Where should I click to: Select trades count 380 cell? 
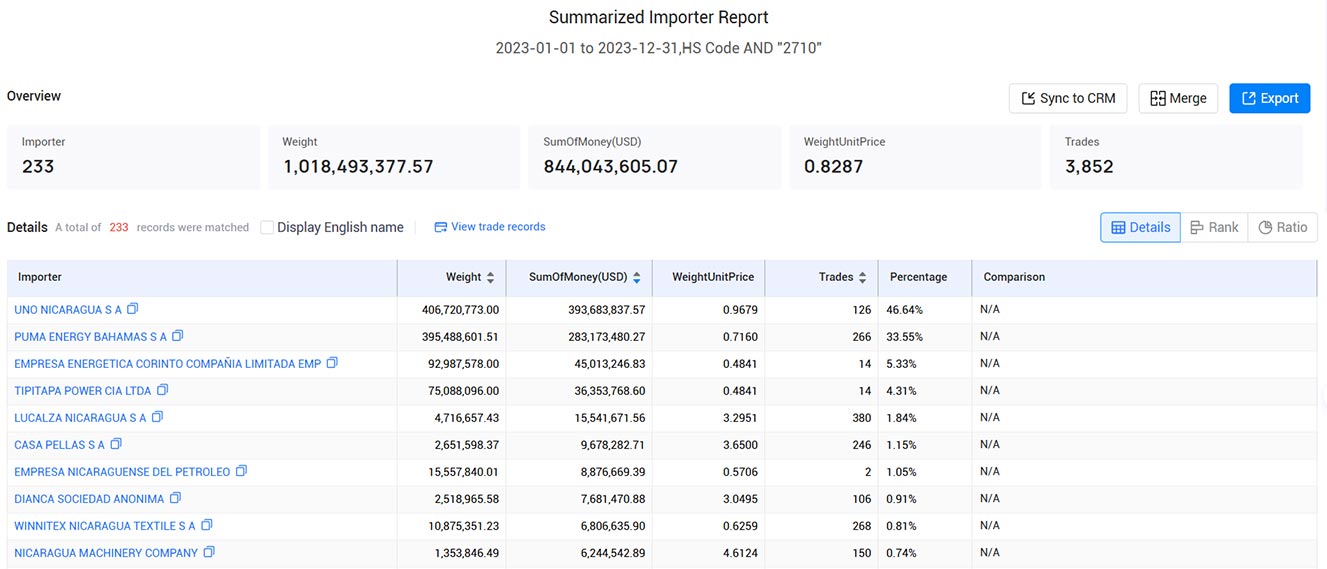coord(861,418)
